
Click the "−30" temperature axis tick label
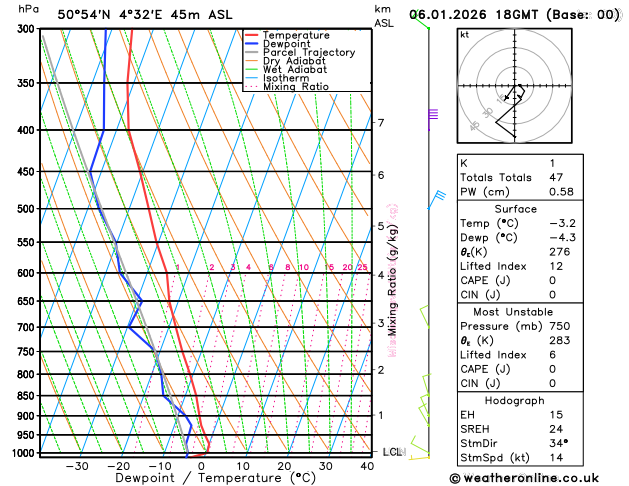click(77, 466)
